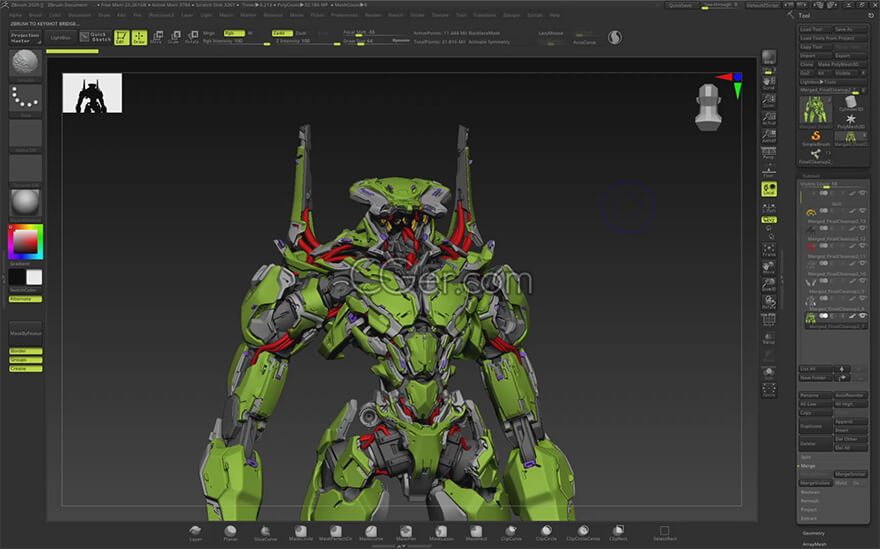Open LightBox
The image size is (880, 549).
click(60, 38)
